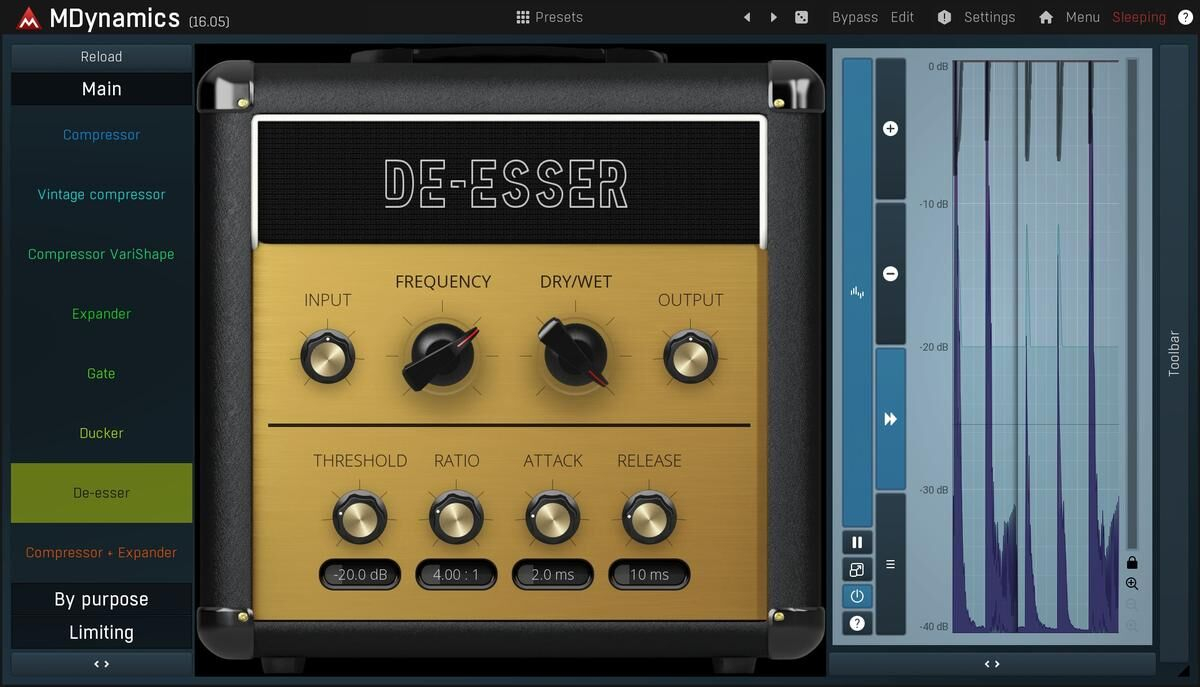
Task: Open the Presets browser
Action: tap(549, 17)
